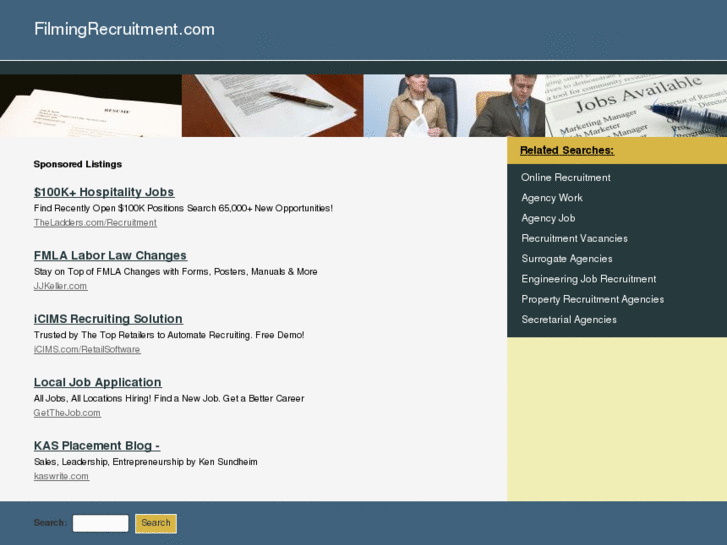Visit iCIMS.com/RetailSoftware URL link
Viewport: 727px width, 545px height.
[87, 349]
